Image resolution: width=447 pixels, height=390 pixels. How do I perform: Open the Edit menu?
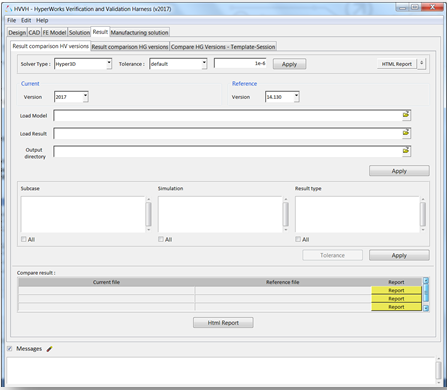coord(26,20)
